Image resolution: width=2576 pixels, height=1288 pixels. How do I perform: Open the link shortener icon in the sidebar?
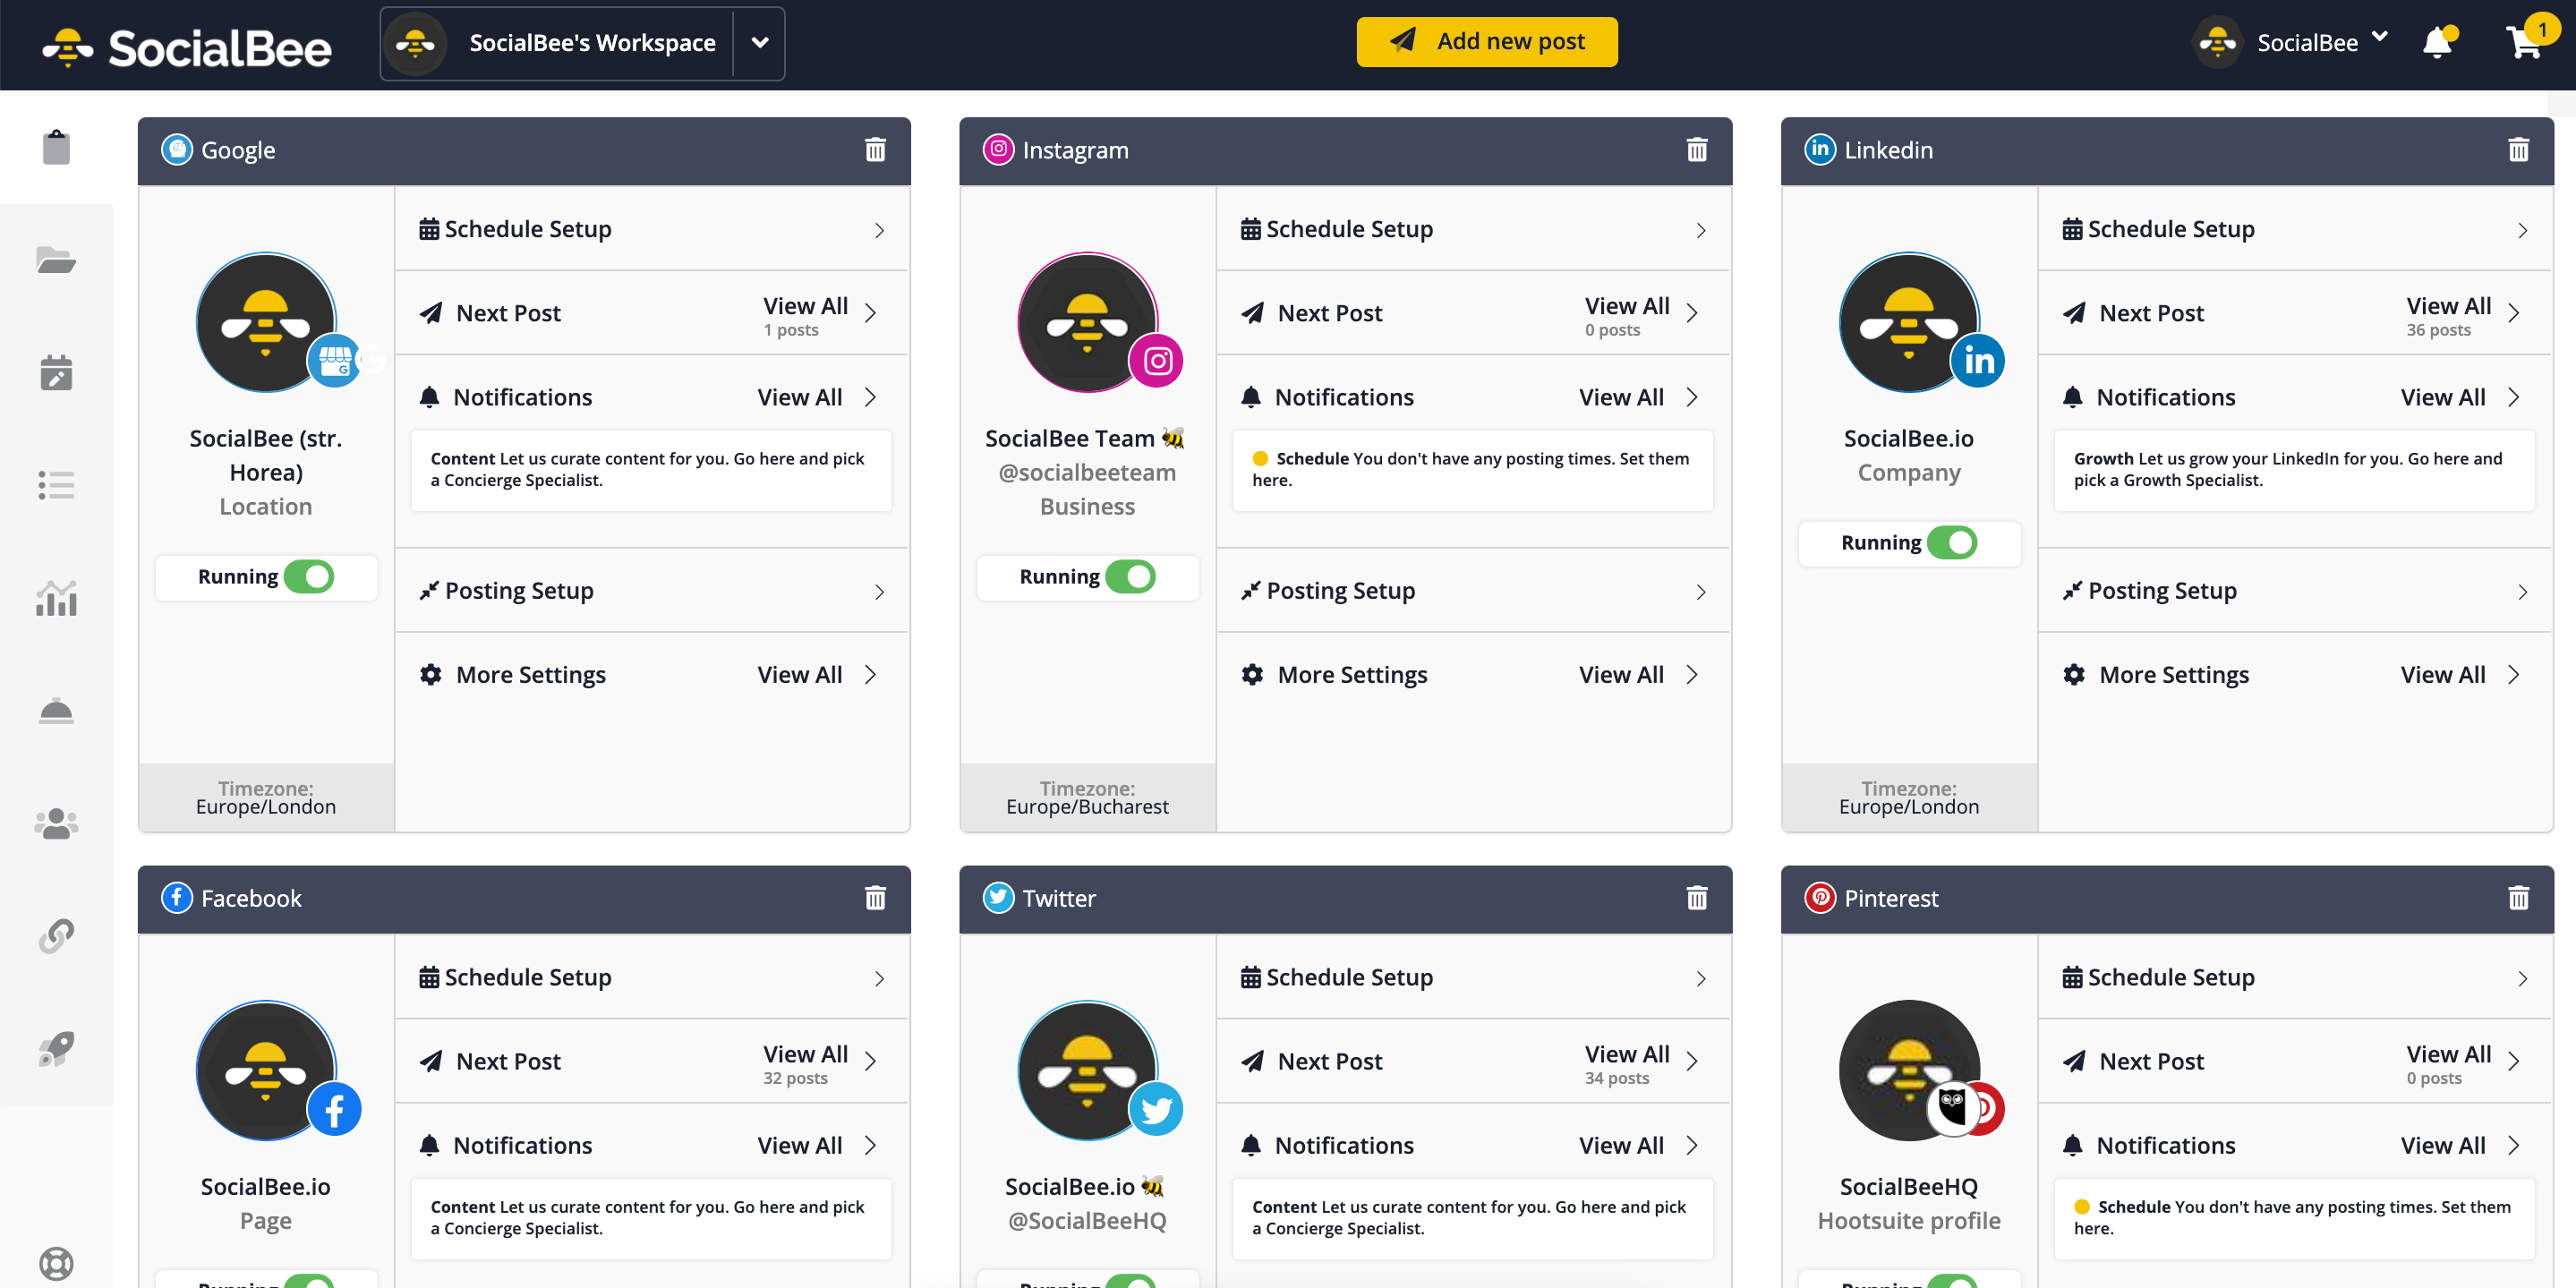pos(56,936)
